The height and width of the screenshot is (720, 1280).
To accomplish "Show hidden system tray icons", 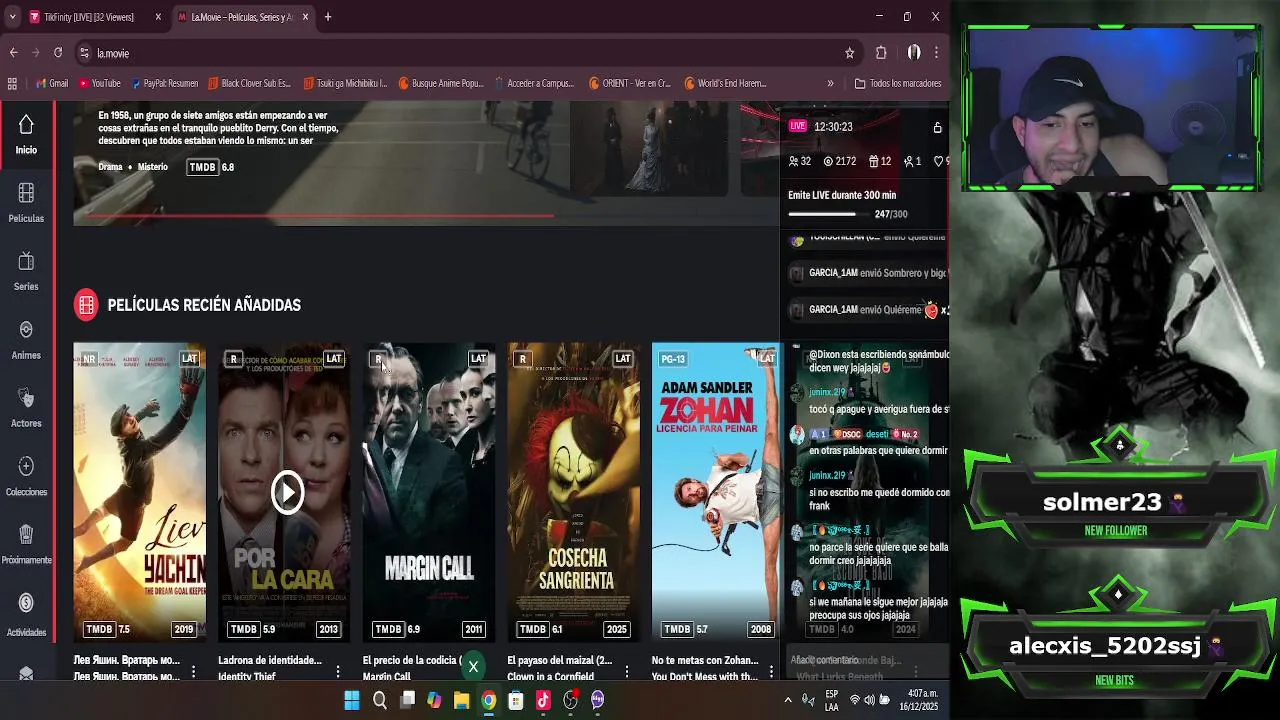I will click(x=787, y=701).
